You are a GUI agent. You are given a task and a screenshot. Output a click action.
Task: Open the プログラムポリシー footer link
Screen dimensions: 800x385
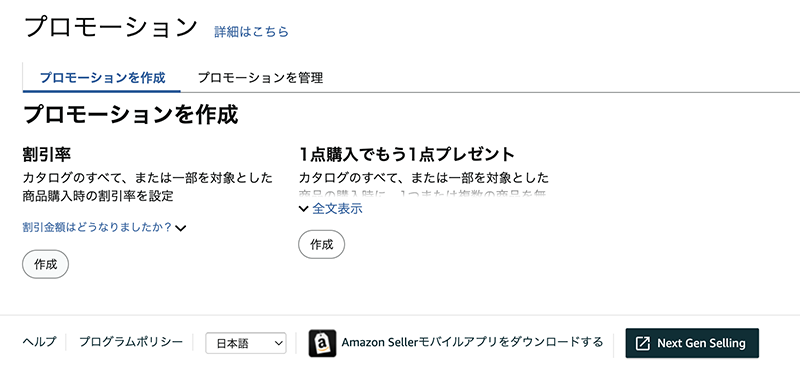[x=131, y=342]
